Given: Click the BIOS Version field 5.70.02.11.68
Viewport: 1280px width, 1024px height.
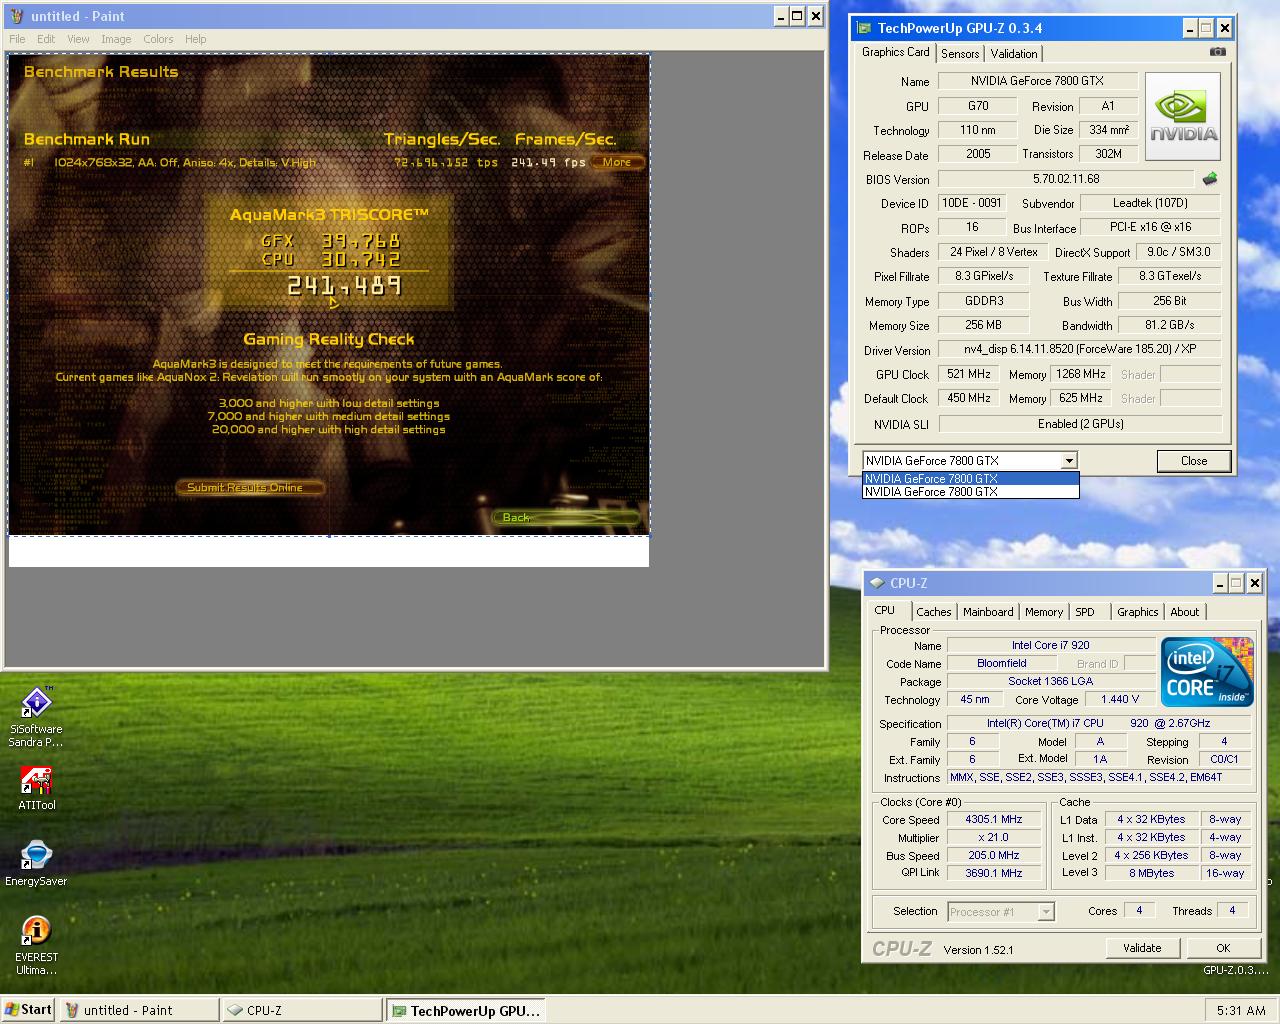Looking at the screenshot, I should tap(1066, 179).
